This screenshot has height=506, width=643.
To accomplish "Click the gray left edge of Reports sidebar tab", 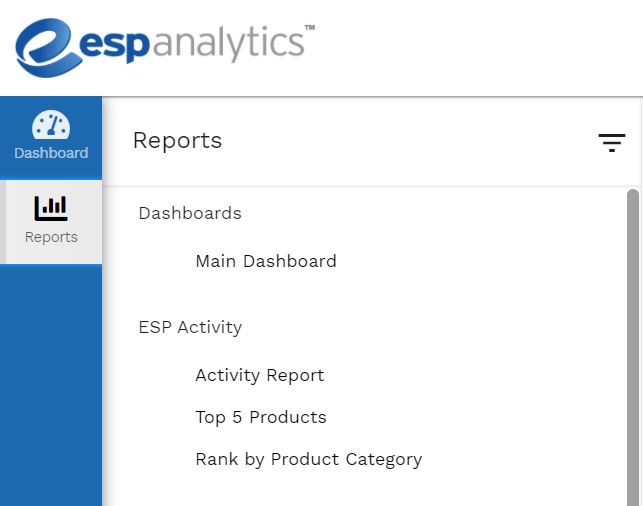I will pyautogui.click(x=3, y=222).
